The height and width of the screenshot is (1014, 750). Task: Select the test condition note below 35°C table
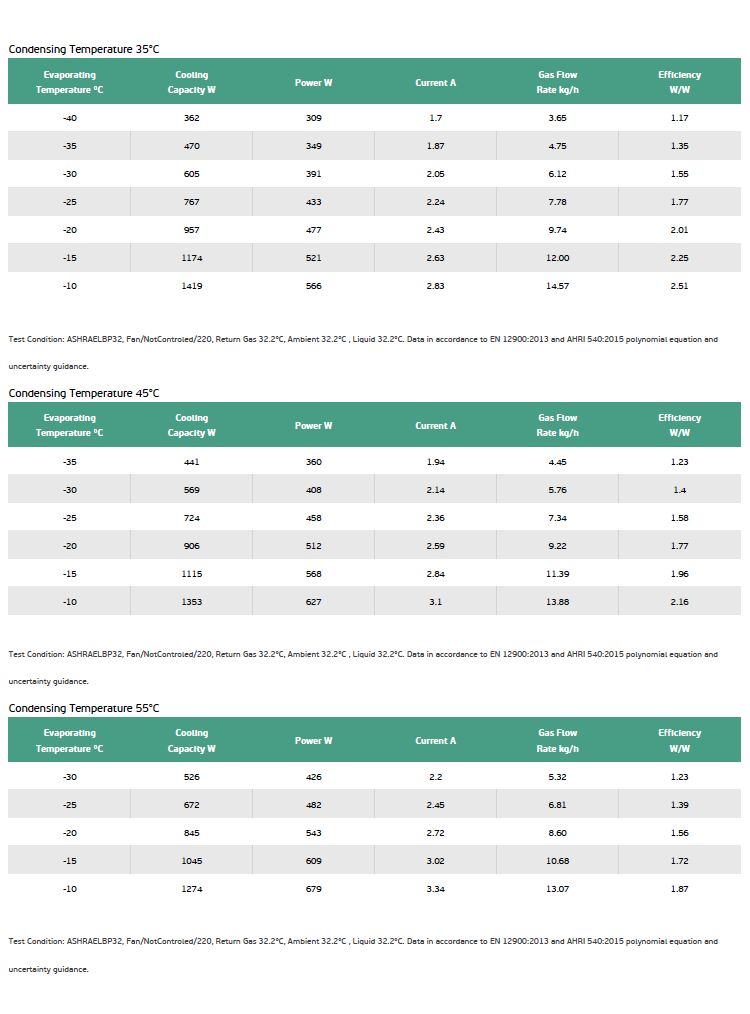click(x=363, y=352)
